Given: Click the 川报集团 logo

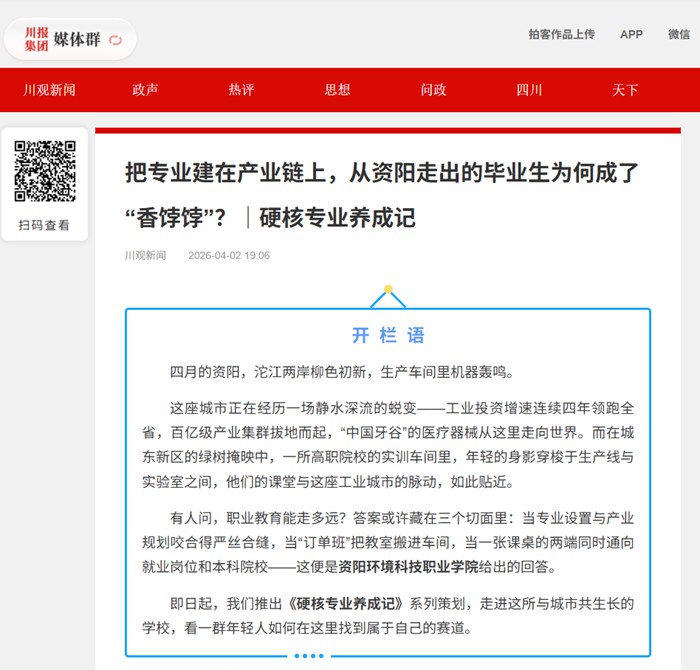Looking at the screenshot, I should (36, 39).
